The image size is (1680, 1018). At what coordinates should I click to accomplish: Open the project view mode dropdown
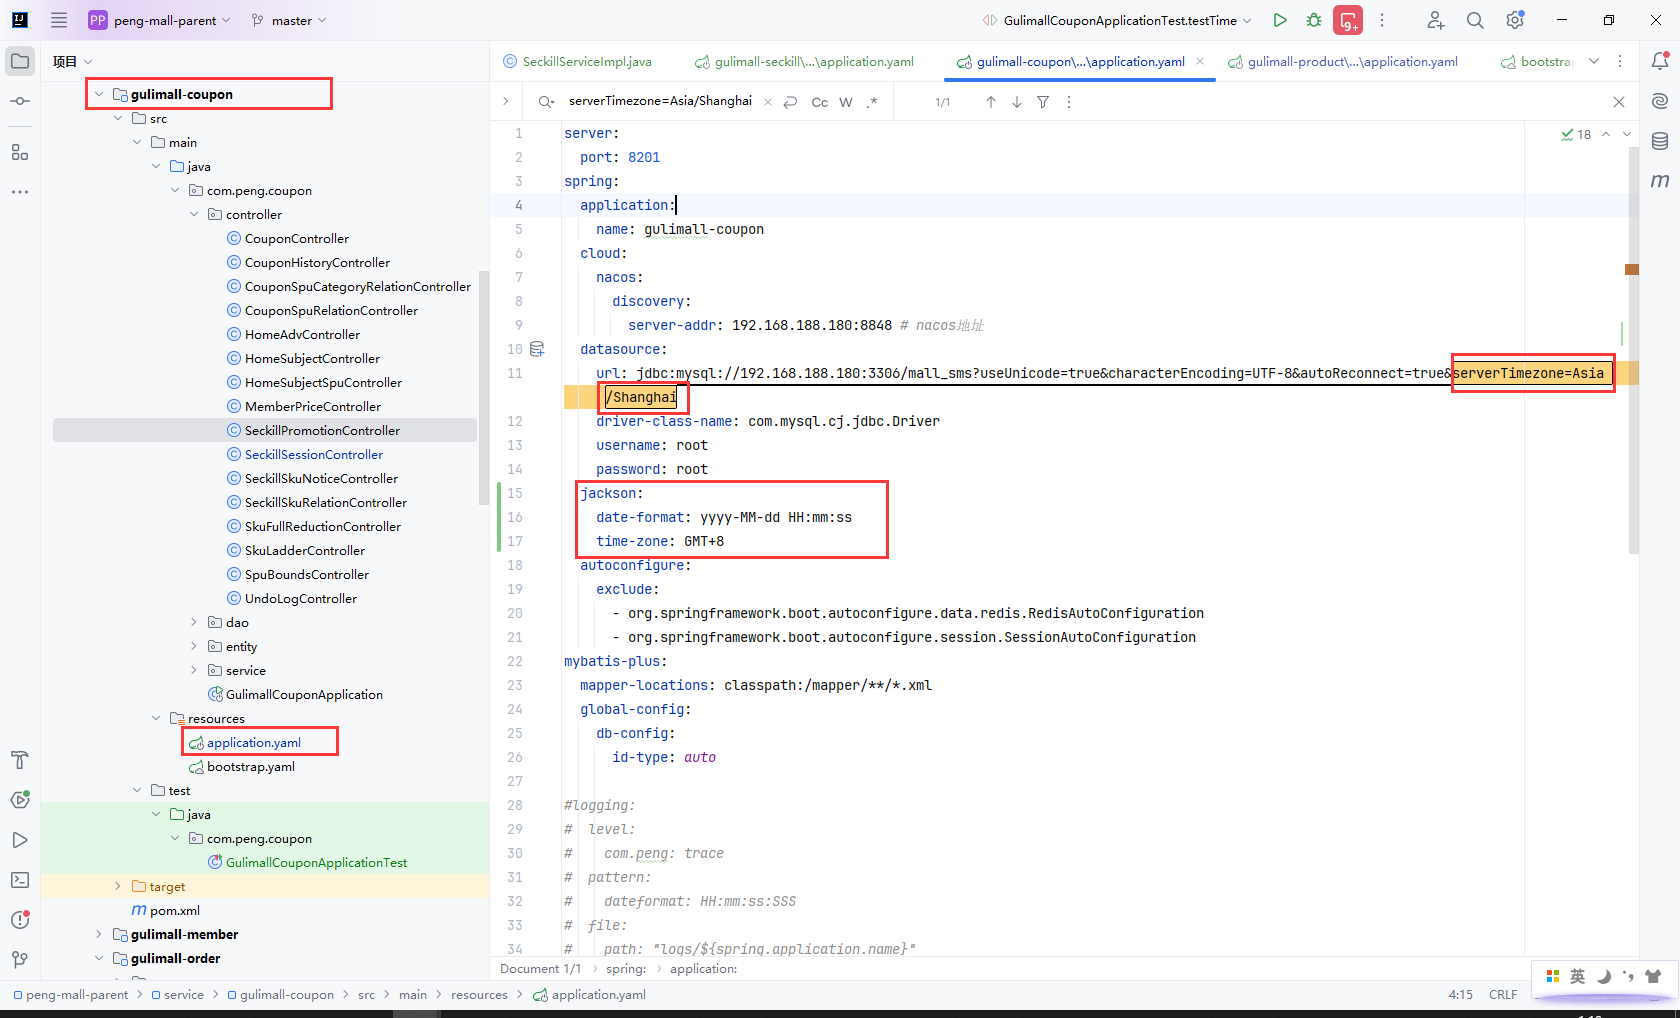point(72,61)
